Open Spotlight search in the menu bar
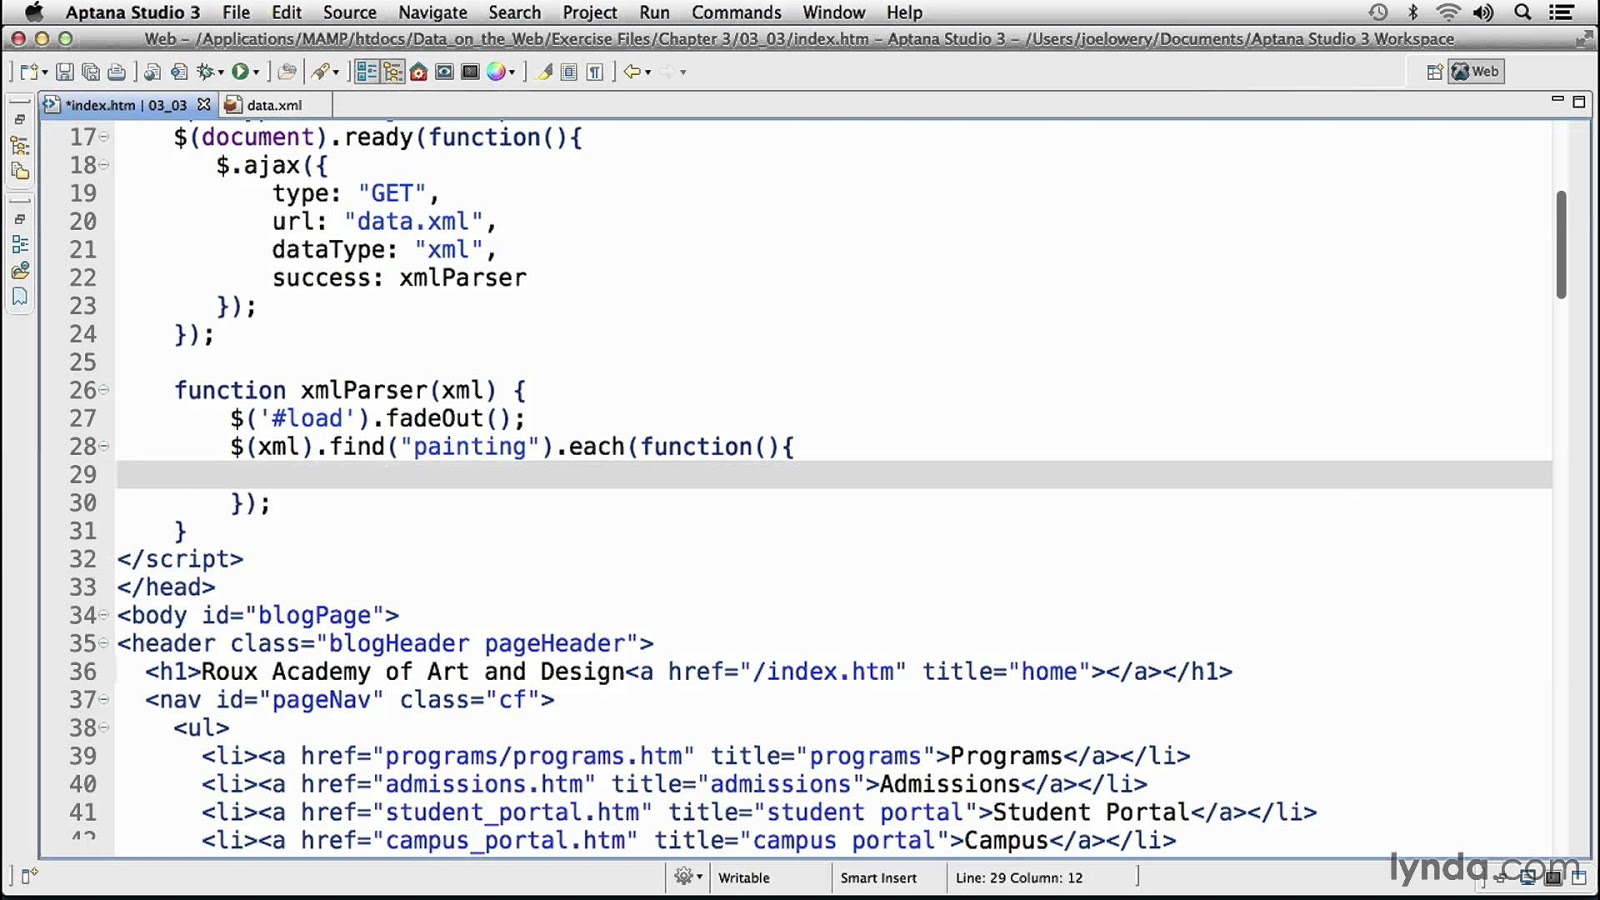This screenshot has width=1600, height=900. coord(1522,12)
